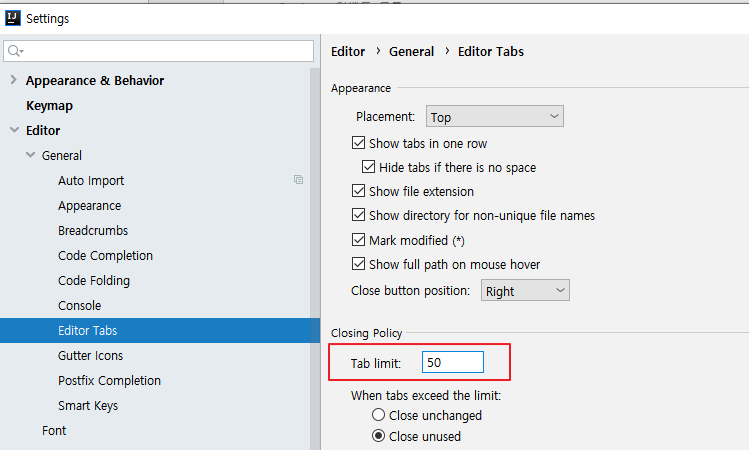Click the IntelliJ IDEA logo icon in title bar
The image size is (749, 450).
[12, 18]
